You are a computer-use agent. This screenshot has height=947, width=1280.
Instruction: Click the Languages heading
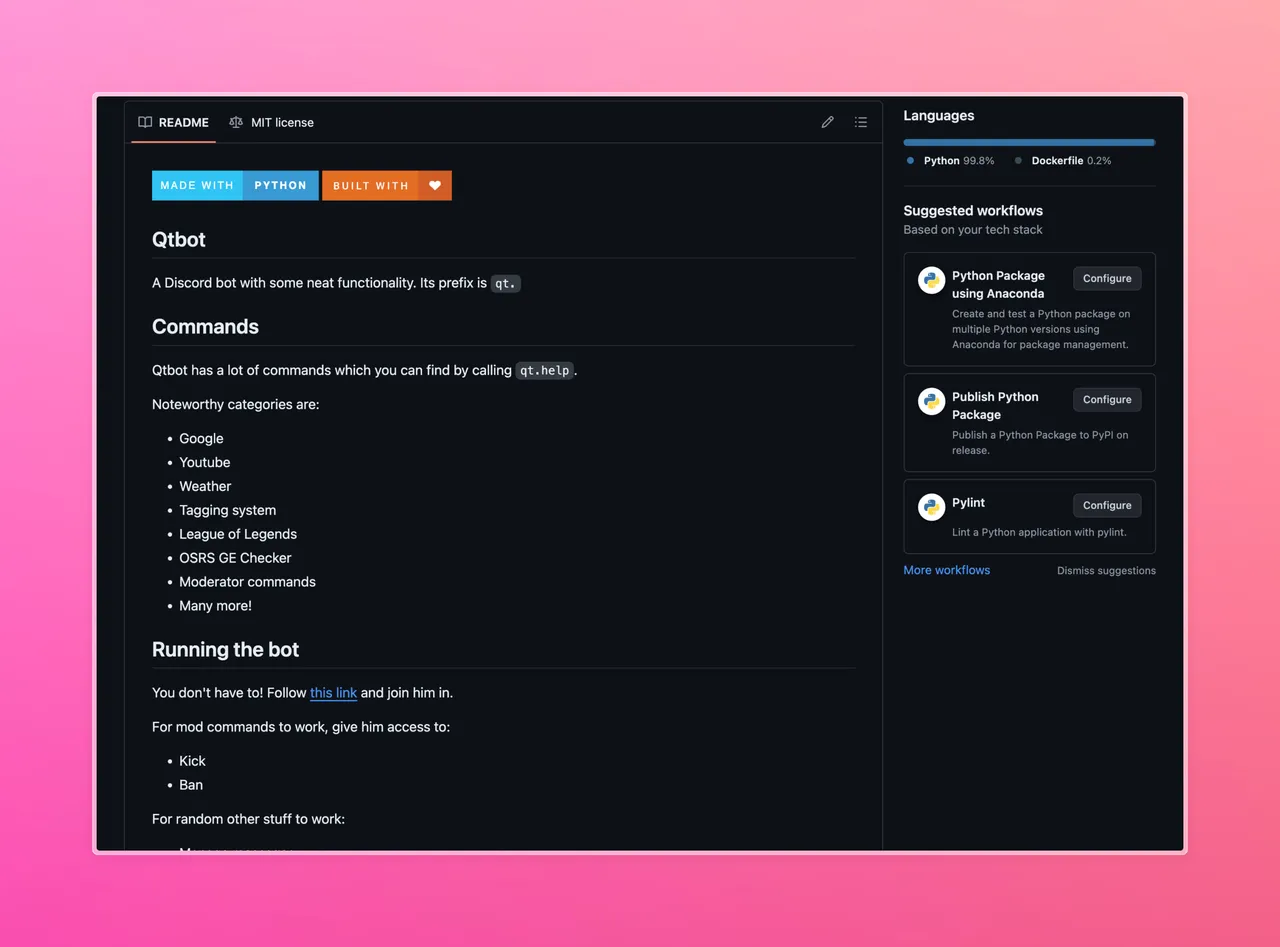[x=938, y=115]
